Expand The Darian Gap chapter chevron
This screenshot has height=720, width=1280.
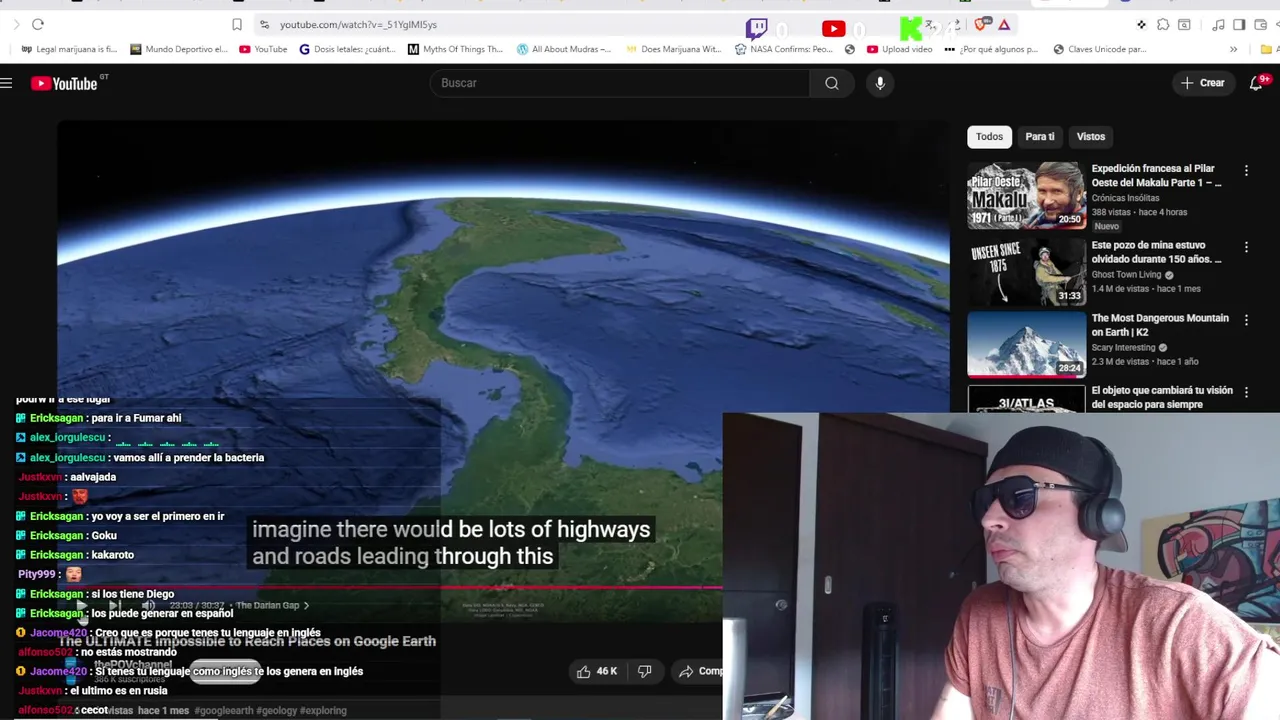pyautogui.click(x=306, y=606)
